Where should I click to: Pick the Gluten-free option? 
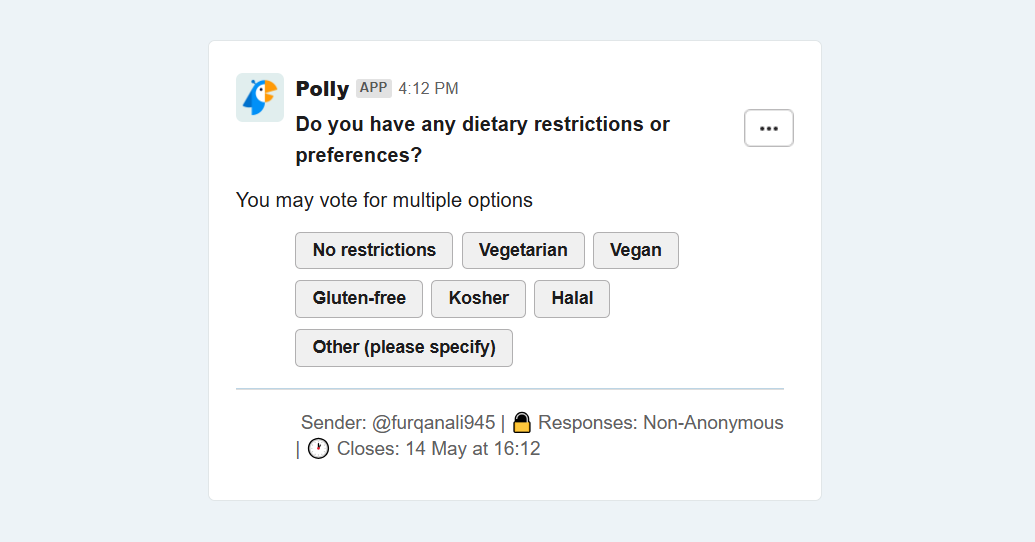[x=359, y=298]
